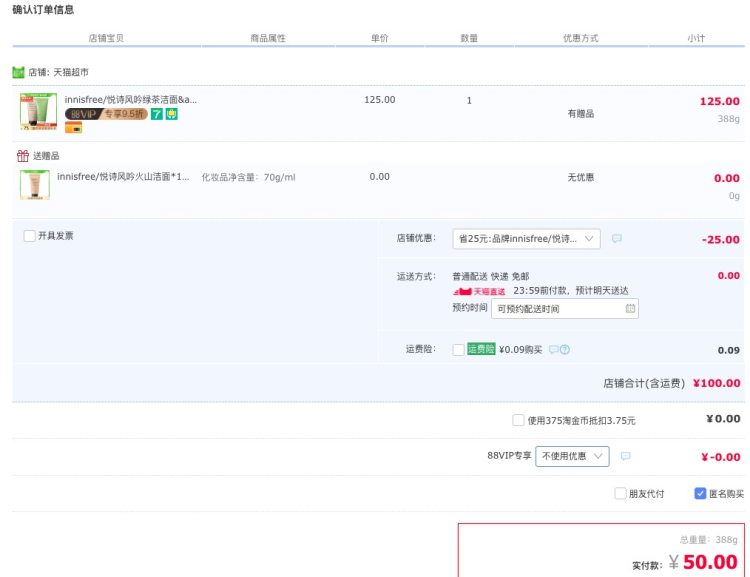
Task: Click the comment icon beside 88VIP dropdown
Action: [x=625, y=456]
